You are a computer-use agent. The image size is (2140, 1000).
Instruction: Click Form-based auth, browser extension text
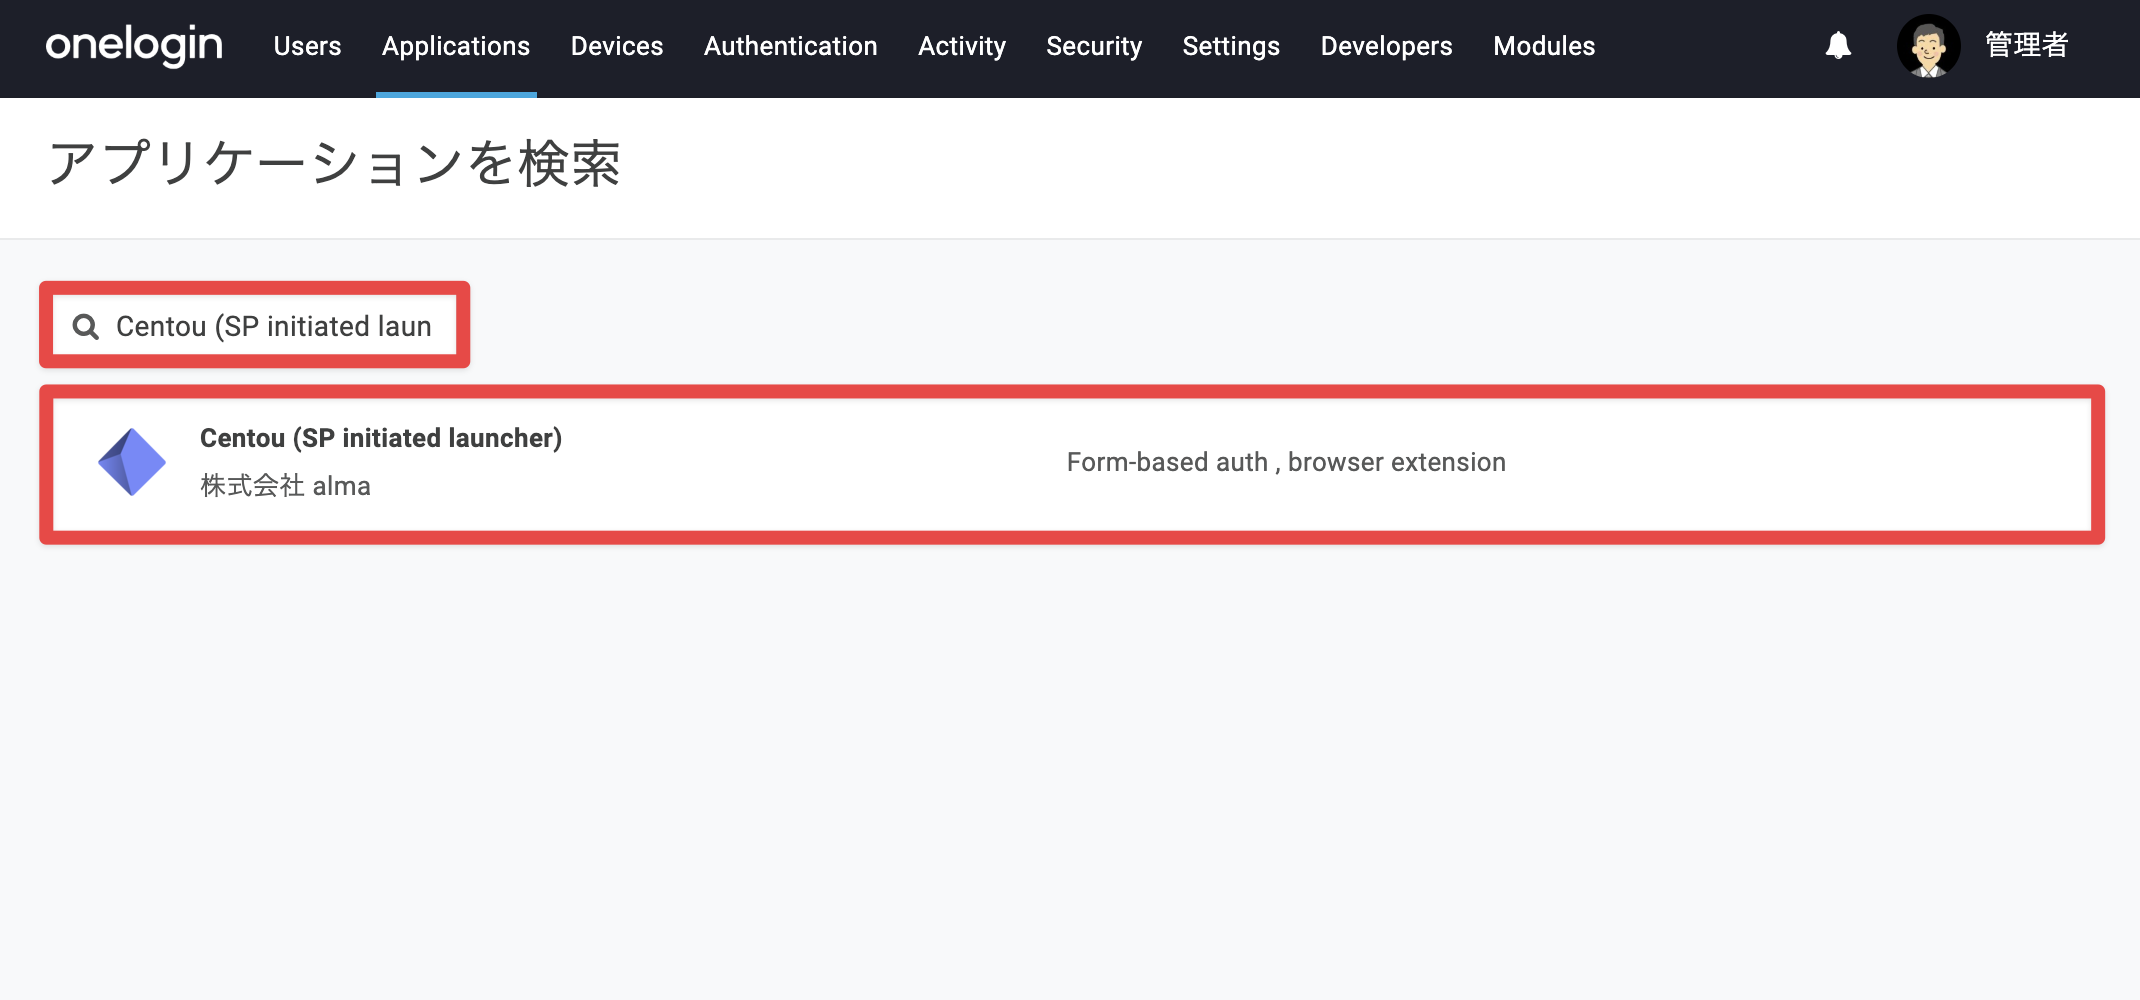(1286, 462)
